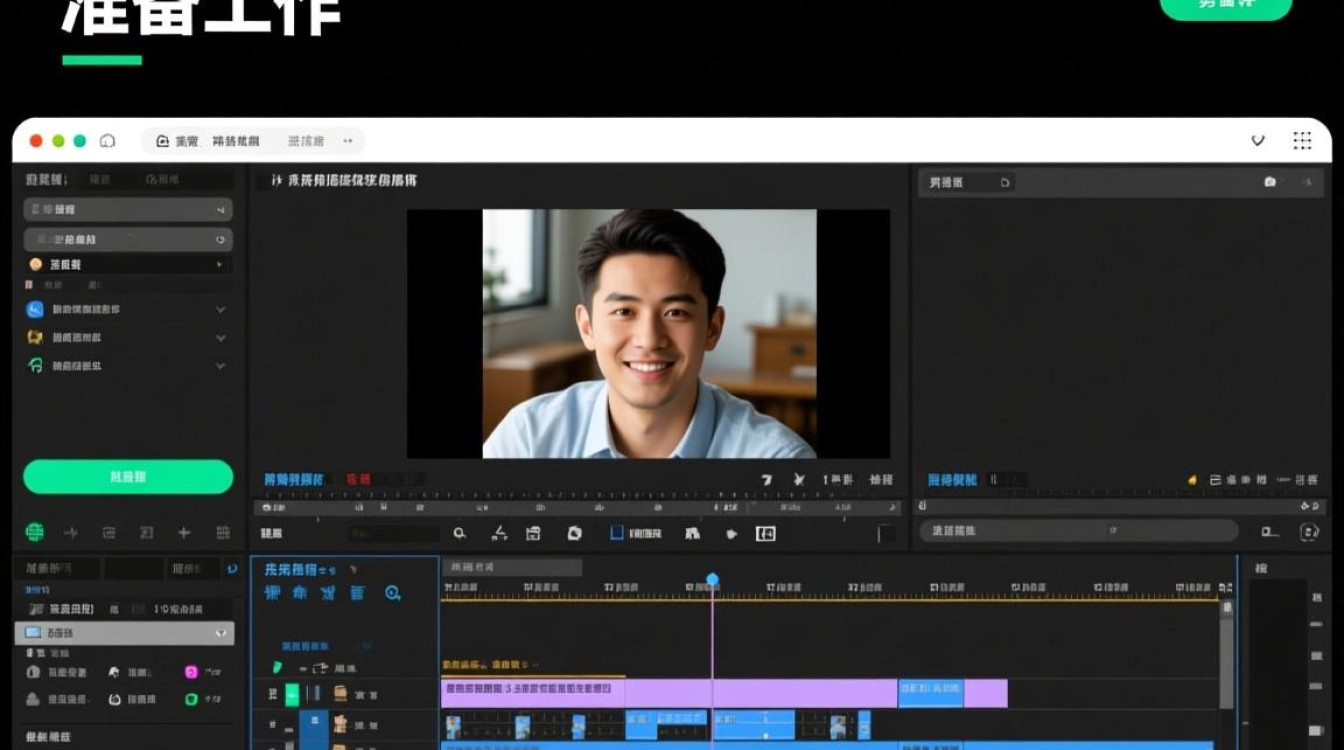Click the blue magnifier tool in the timeline header
This screenshot has width=1344, height=750.
(393, 593)
